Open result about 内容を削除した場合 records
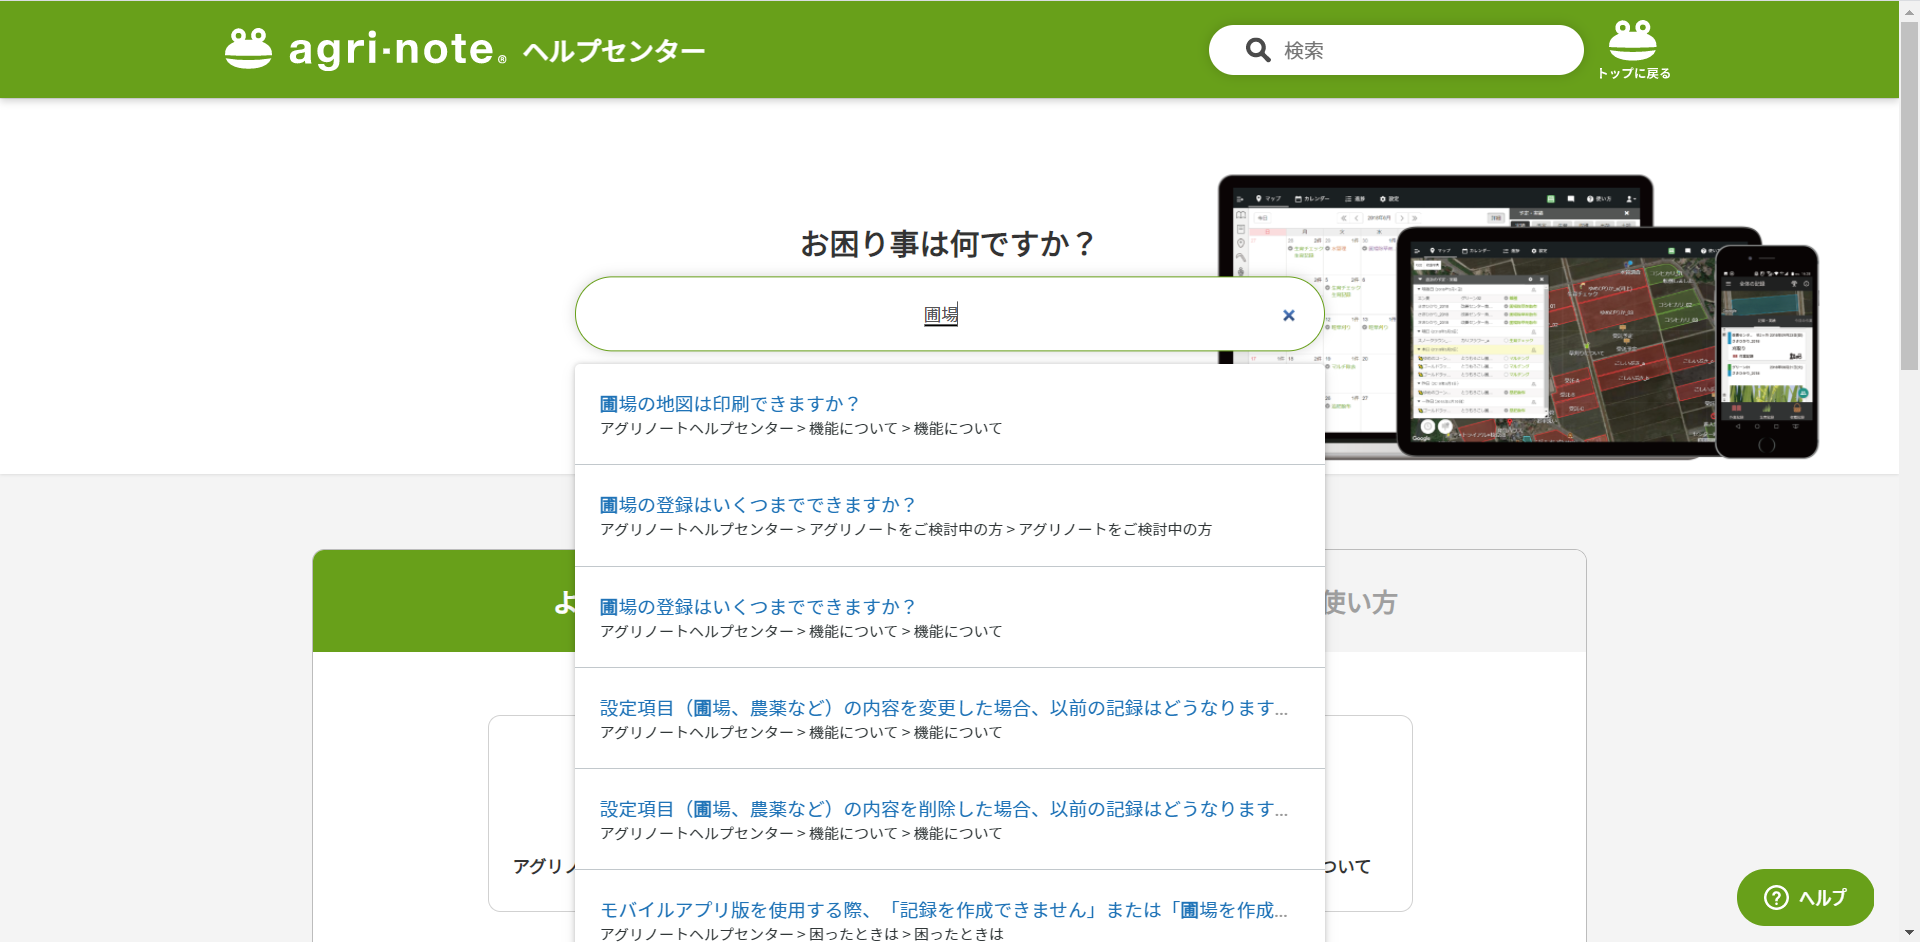The height and width of the screenshot is (942, 1920). [x=944, y=809]
